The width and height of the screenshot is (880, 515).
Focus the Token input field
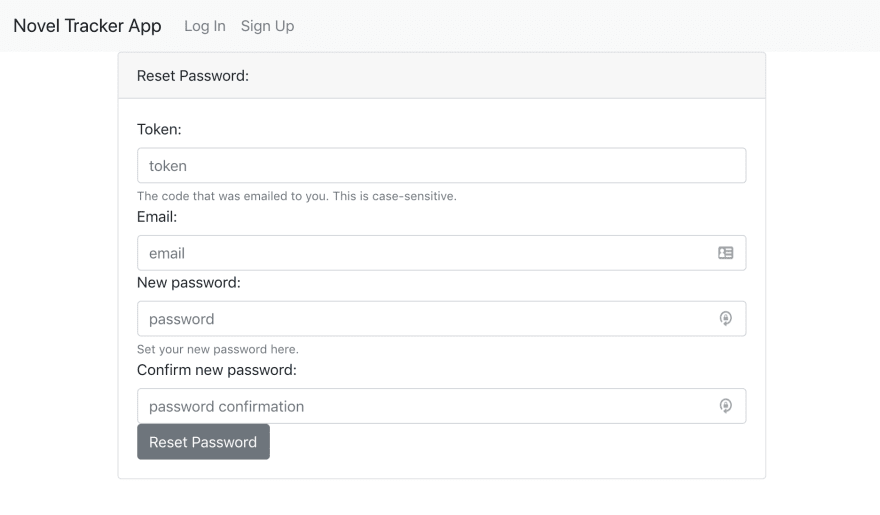point(442,165)
